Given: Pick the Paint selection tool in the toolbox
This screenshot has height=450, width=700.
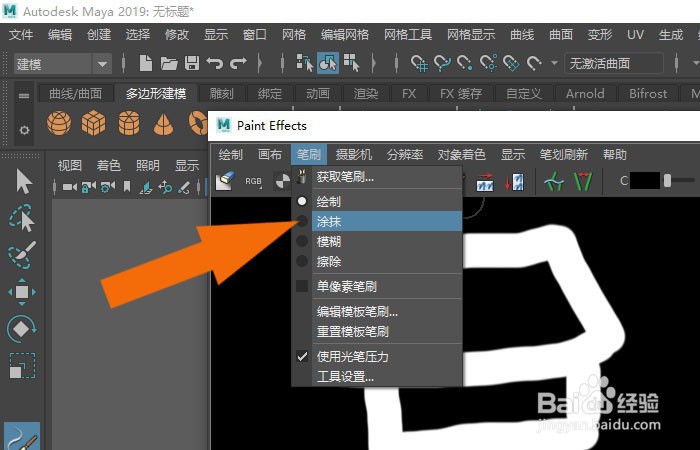Looking at the screenshot, I should pyautogui.click(x=21, y=255).
